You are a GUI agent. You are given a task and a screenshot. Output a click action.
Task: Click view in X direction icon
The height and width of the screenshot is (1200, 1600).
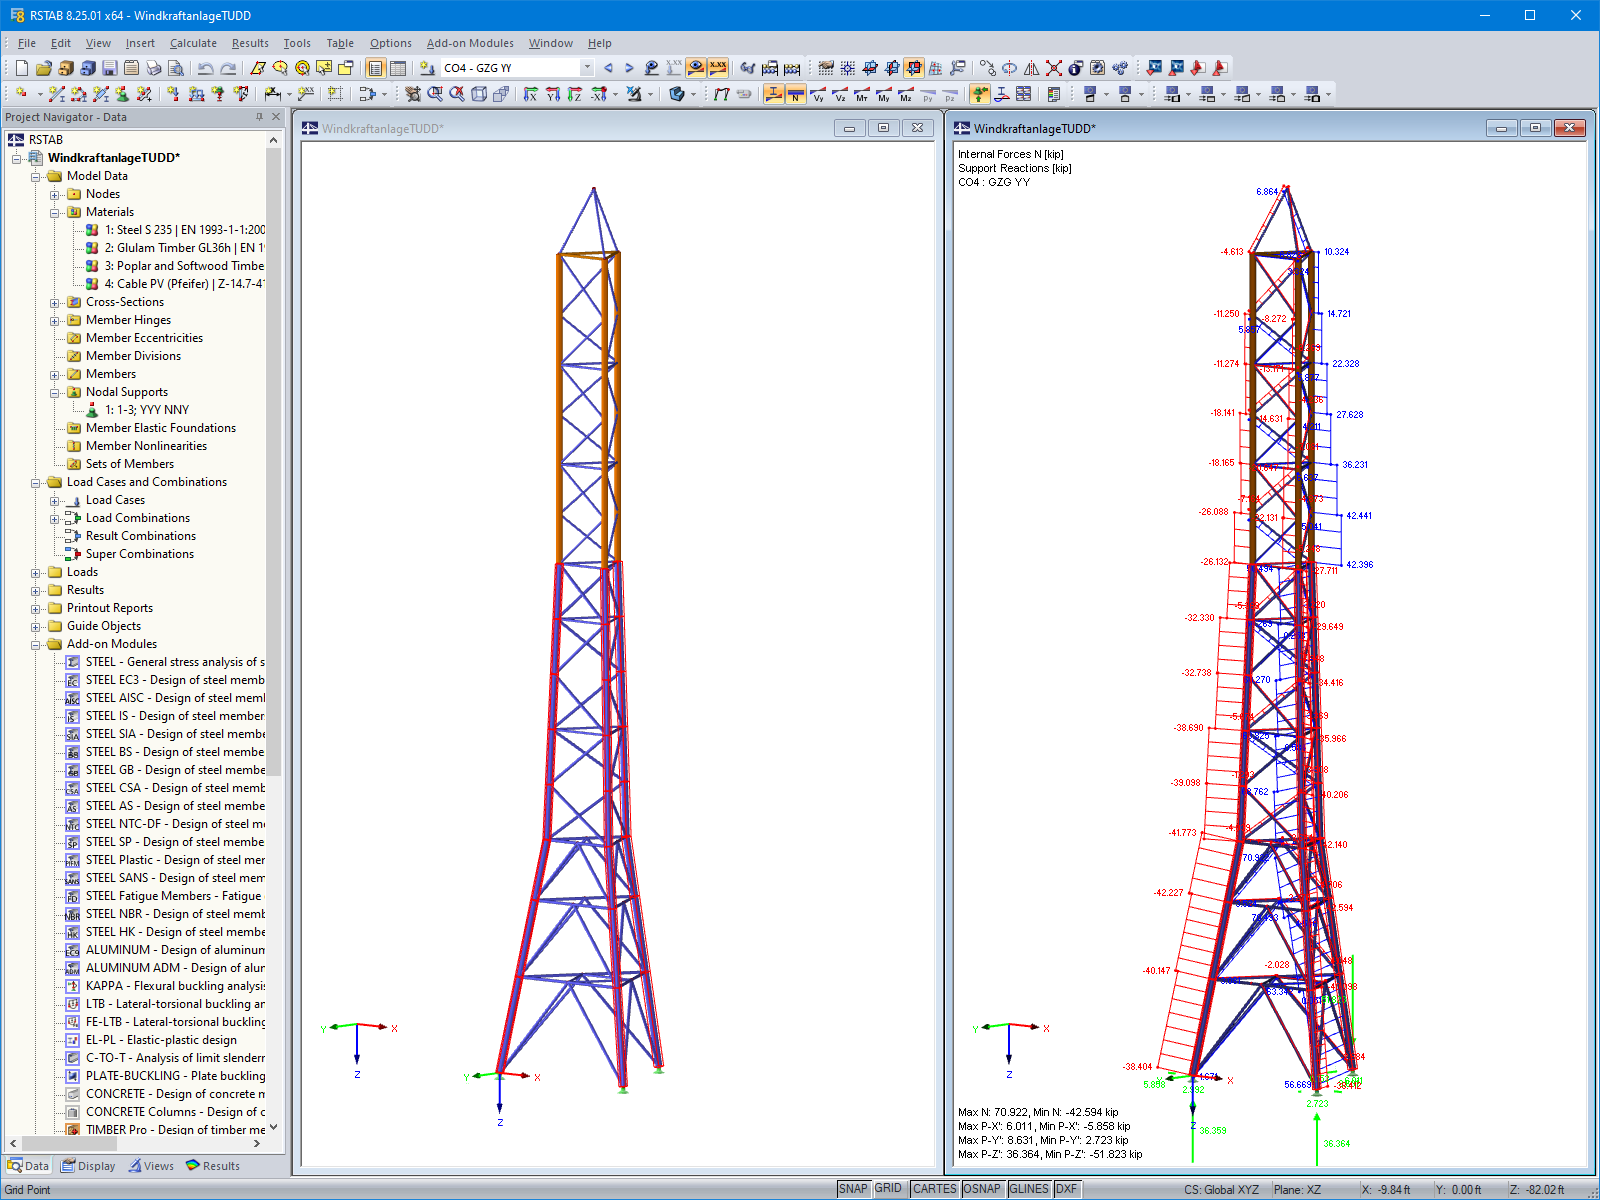[x=530, y=94]
